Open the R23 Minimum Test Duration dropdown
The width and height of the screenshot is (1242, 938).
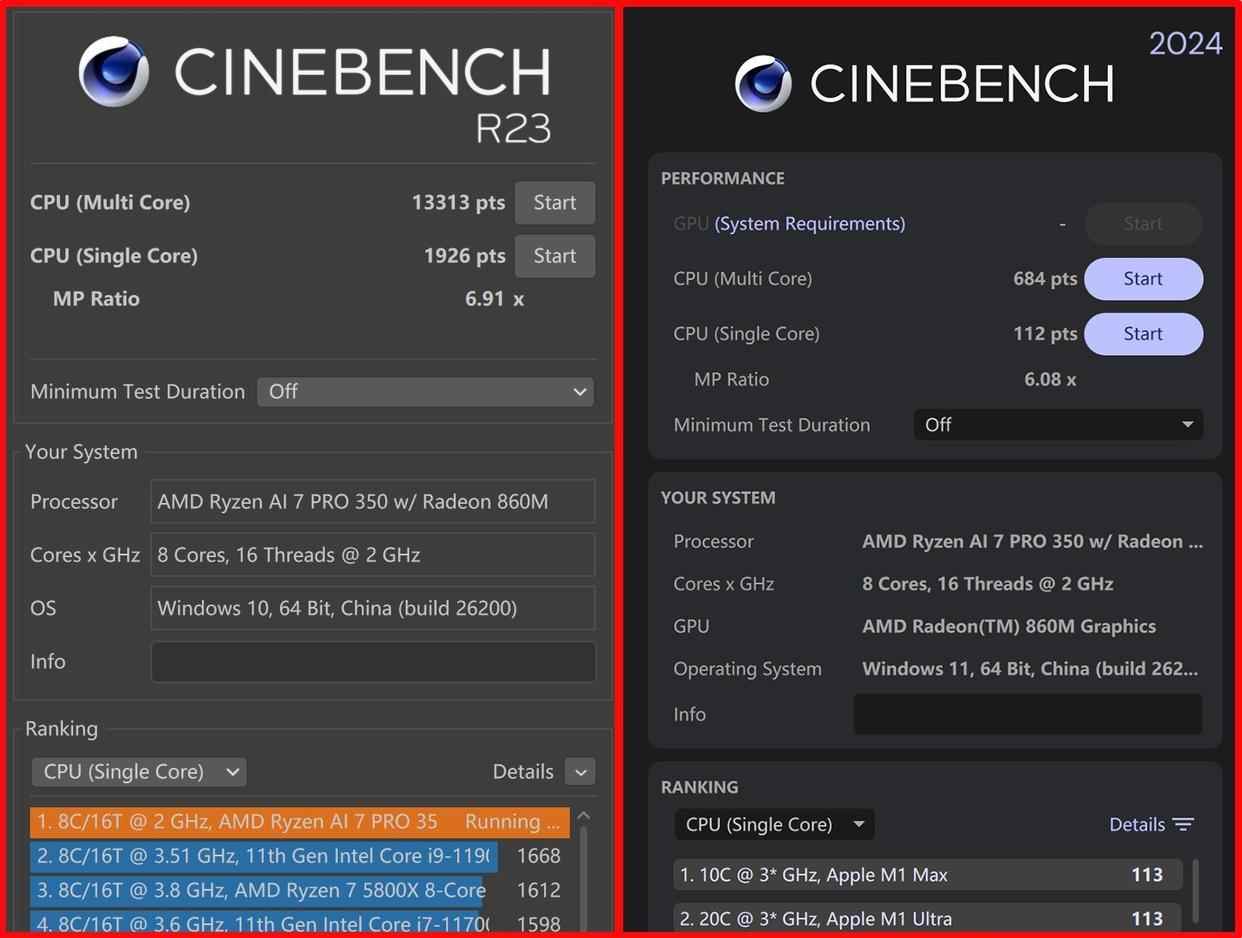click(x=426, y=392)
